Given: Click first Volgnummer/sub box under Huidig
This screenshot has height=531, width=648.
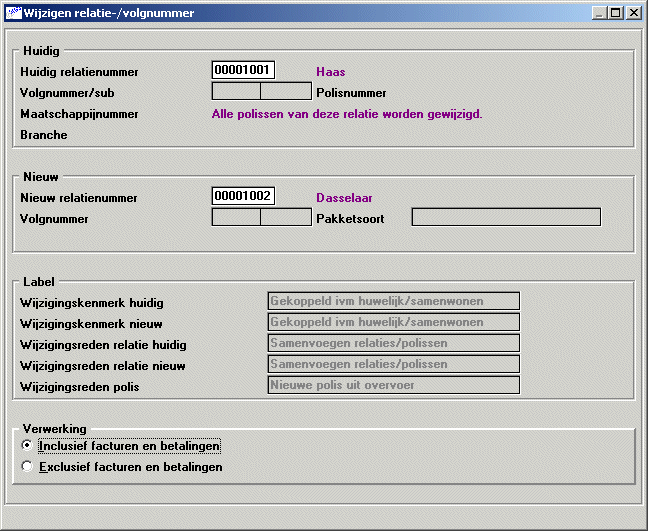Looking at the screenshot, I should tap(236, 92).
